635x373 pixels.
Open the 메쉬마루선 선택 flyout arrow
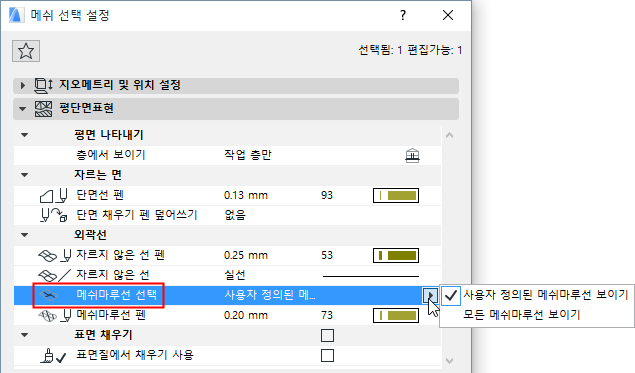tap(430, 295)
